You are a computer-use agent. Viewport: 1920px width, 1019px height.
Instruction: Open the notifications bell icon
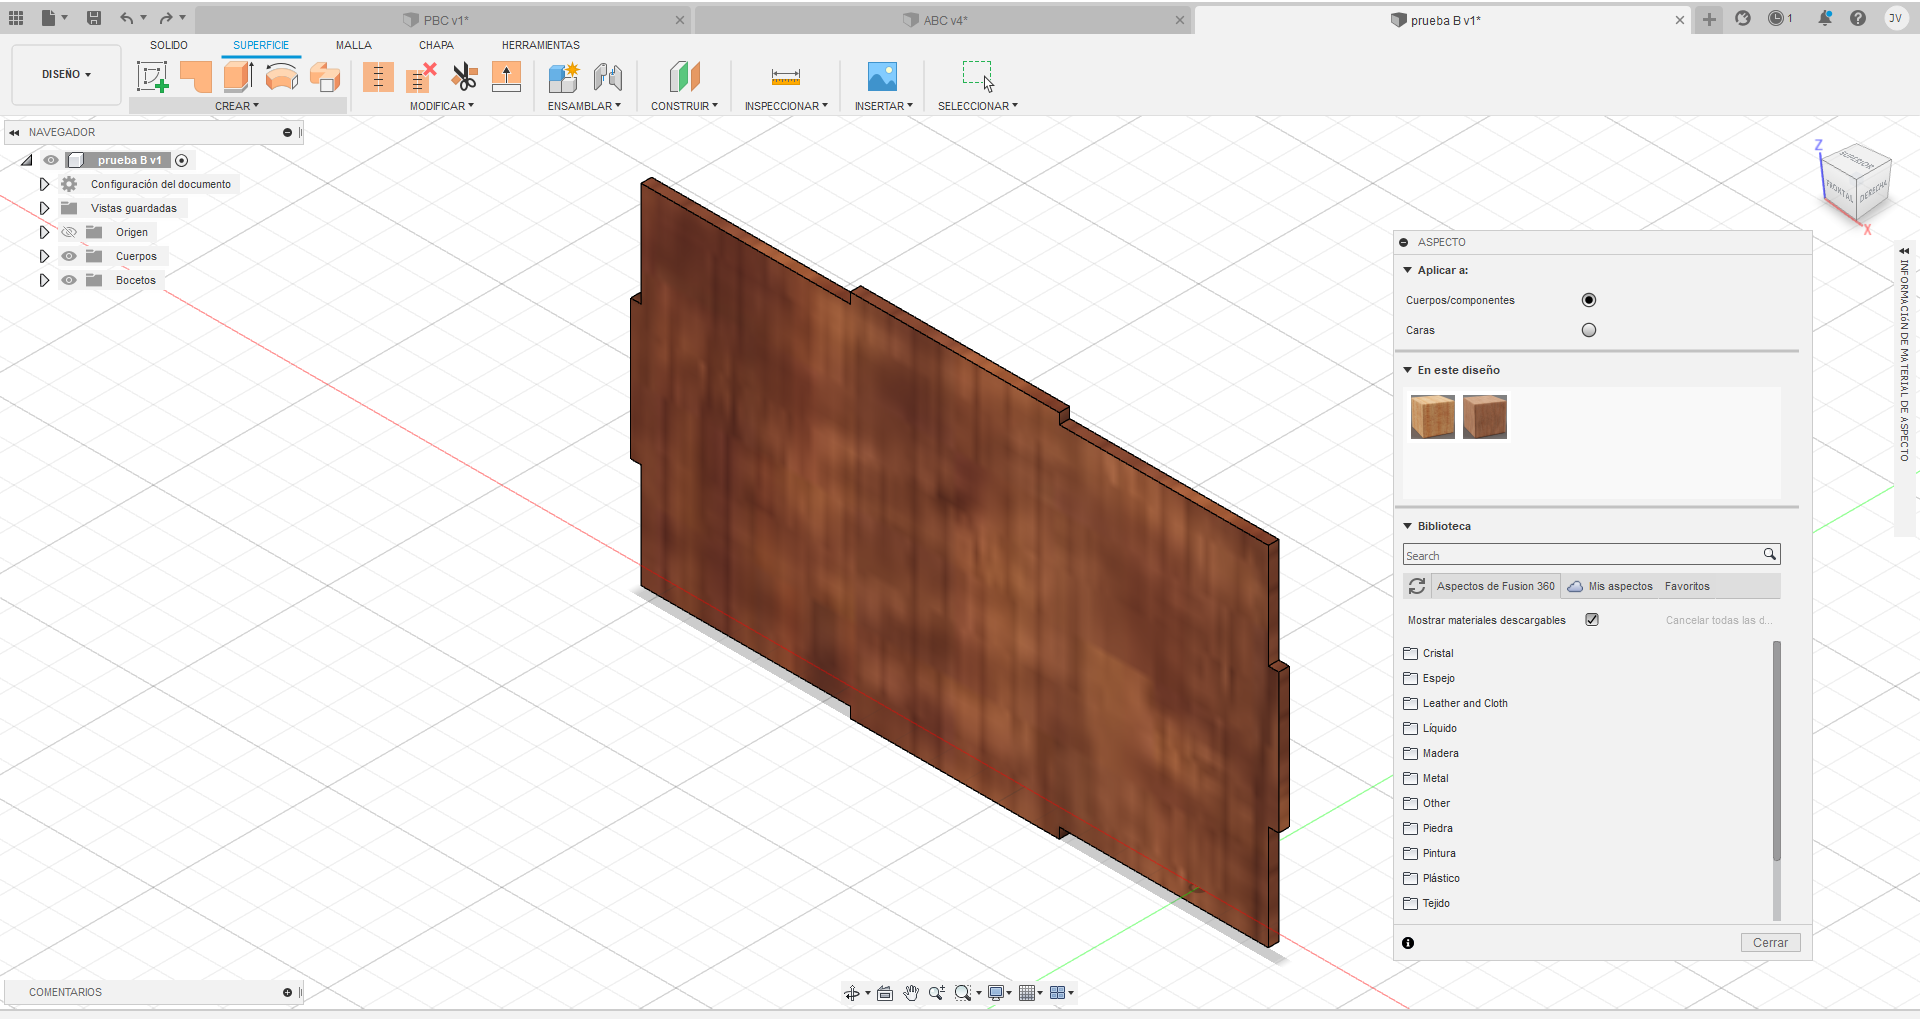click(1825, 18)
